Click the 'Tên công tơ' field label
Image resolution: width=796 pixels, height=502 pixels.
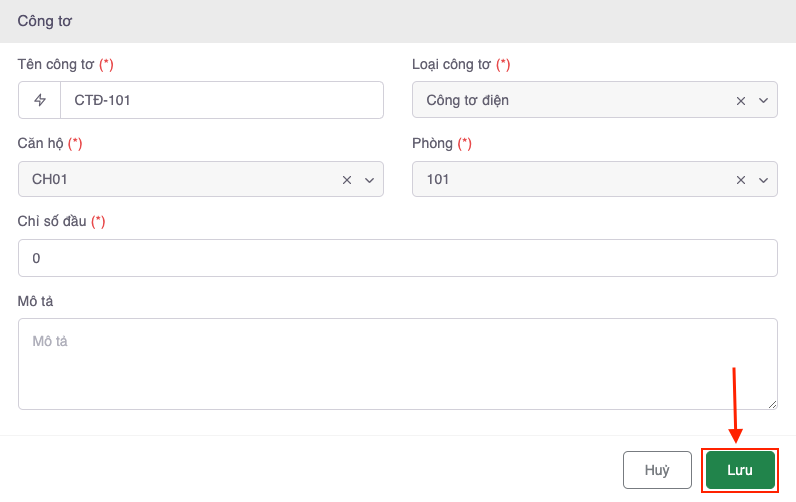[x=56, y=64]
